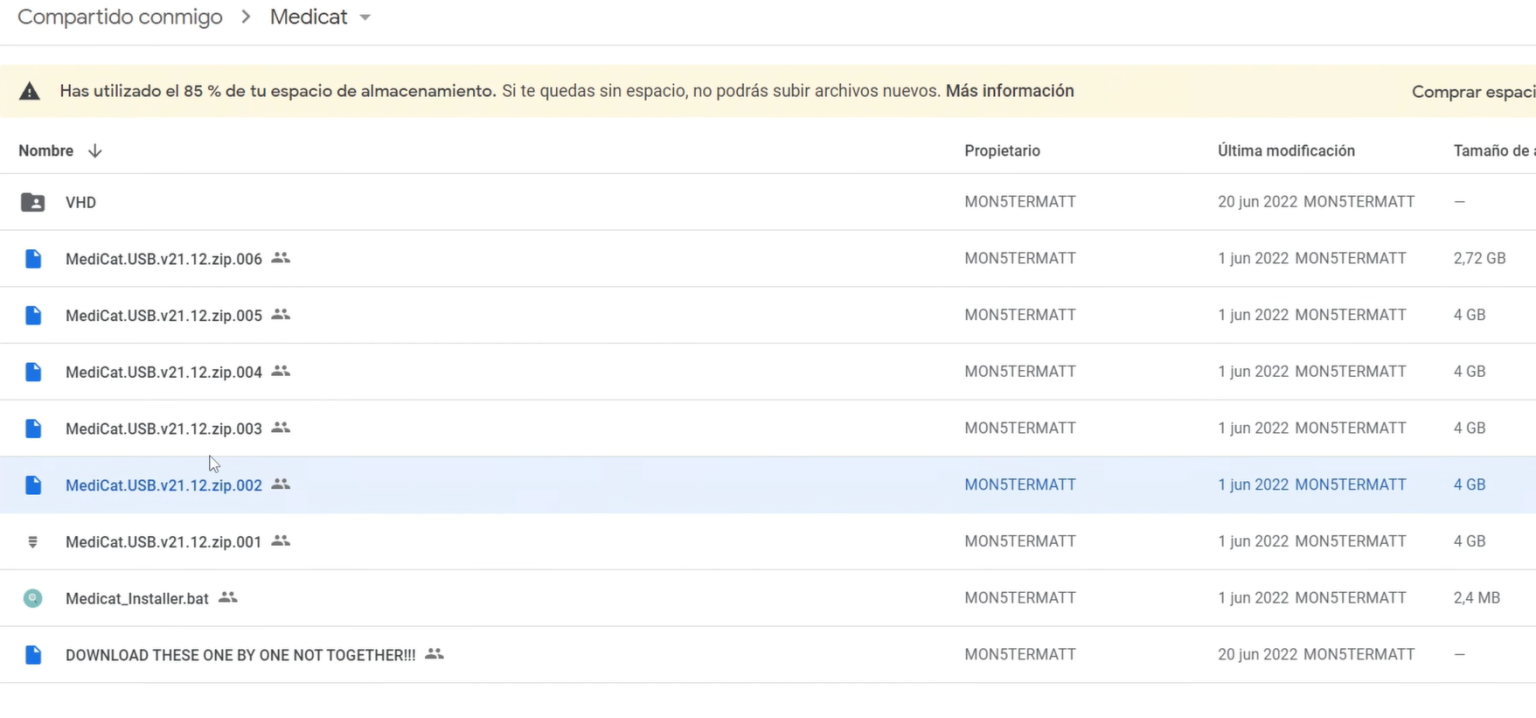The image size is (1536, 718).
Task: Expand the breadcrumb chevron after Compartido conmigo
Action: point(246,17)
